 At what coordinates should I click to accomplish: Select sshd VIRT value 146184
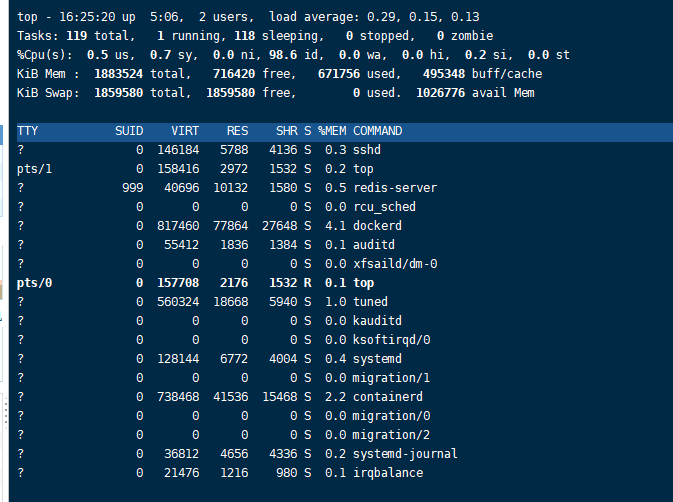coord(178,150)
